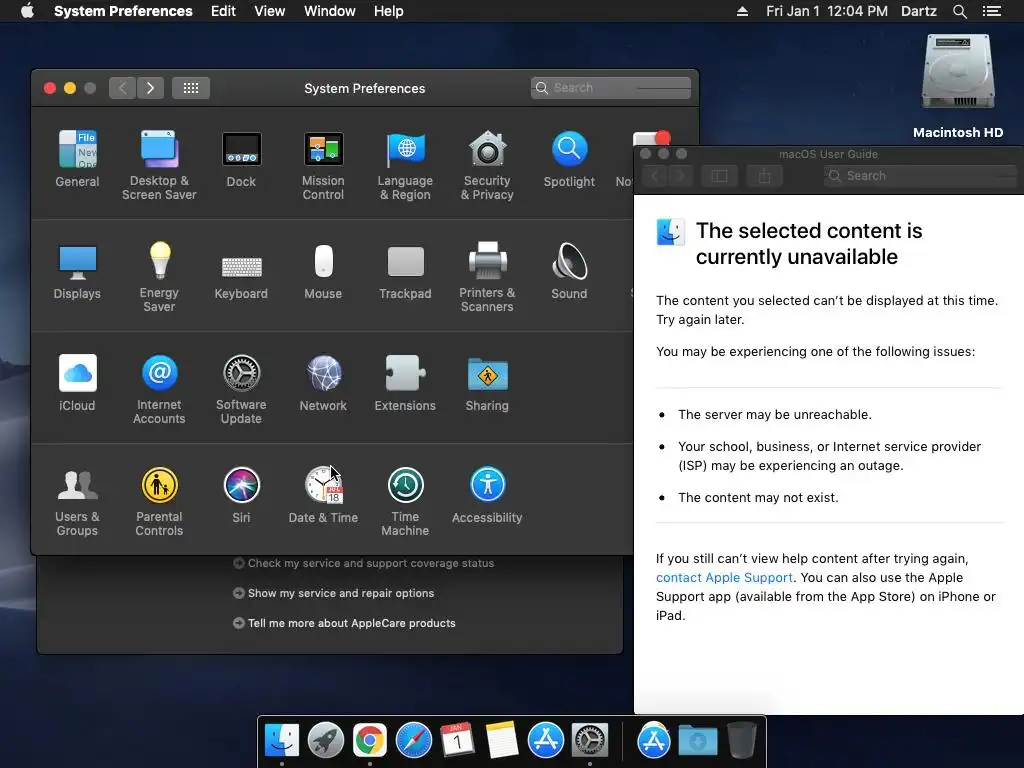Click Show my service and repair options

333,593
